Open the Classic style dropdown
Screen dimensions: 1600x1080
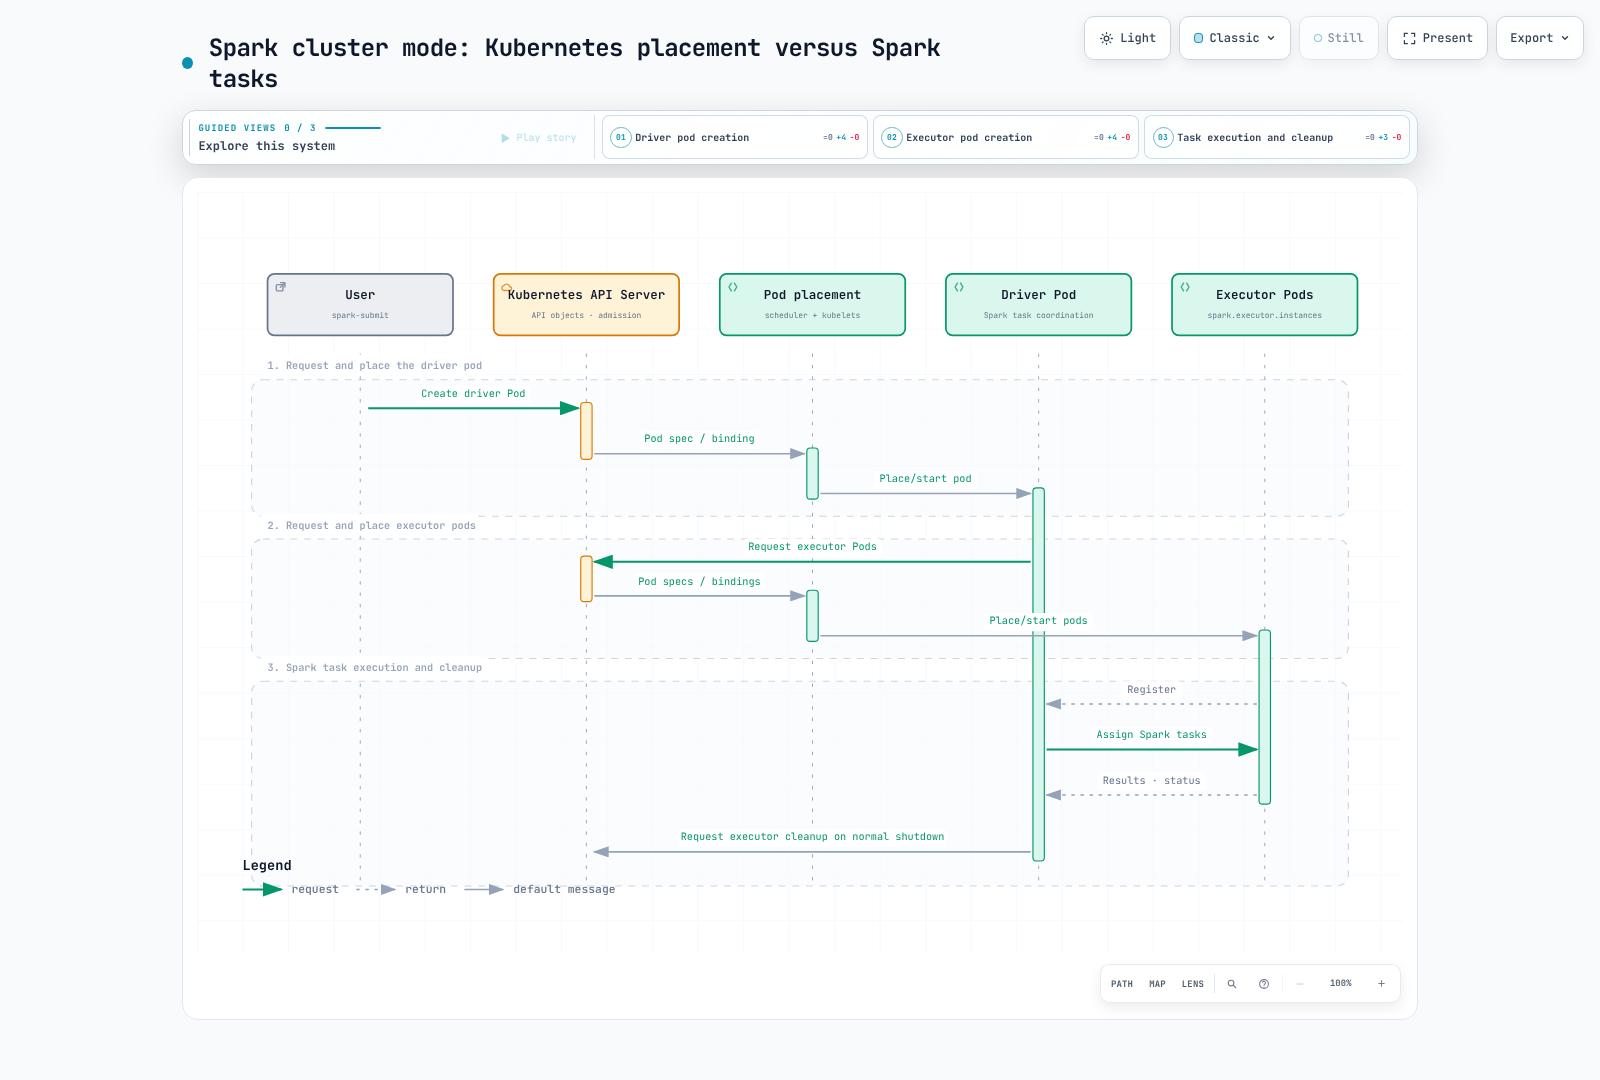1234,38
